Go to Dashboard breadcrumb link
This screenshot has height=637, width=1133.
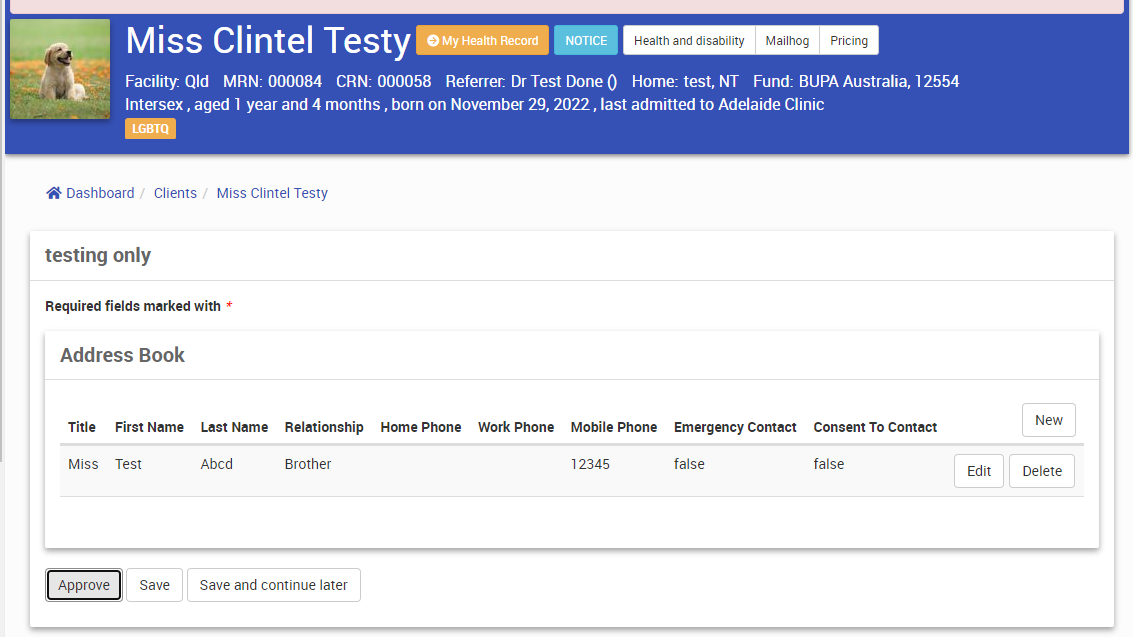pyautogui.click(x=100, y=193)
